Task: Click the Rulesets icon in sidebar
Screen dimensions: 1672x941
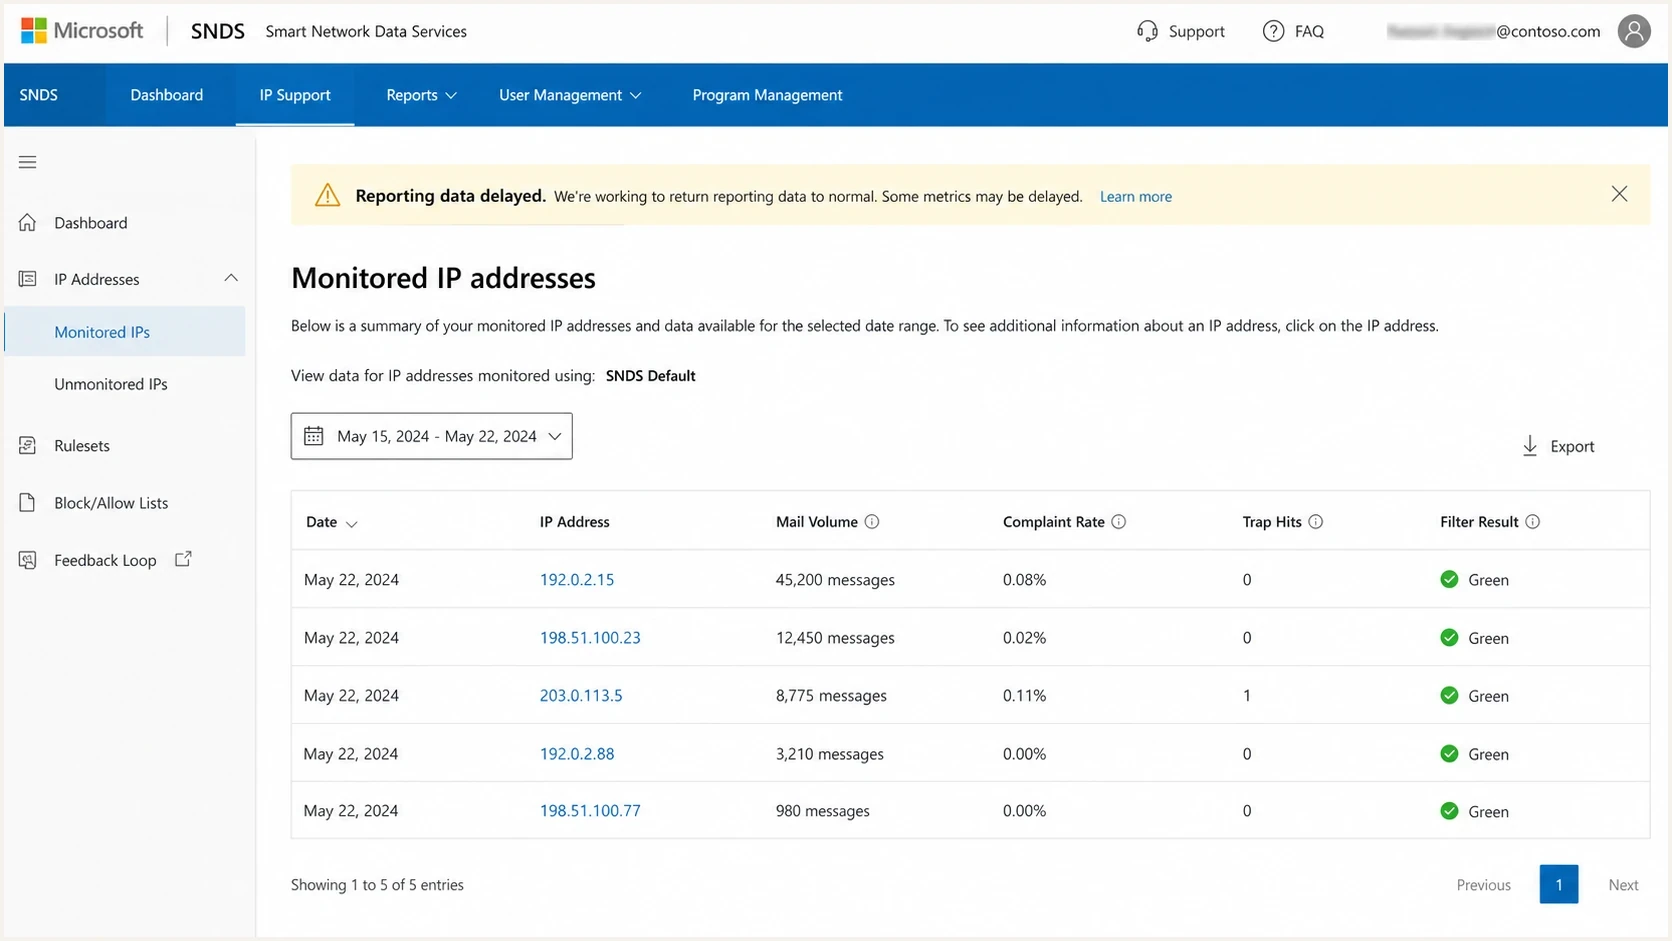Action: pyautogui.click(x=28, y=445)
